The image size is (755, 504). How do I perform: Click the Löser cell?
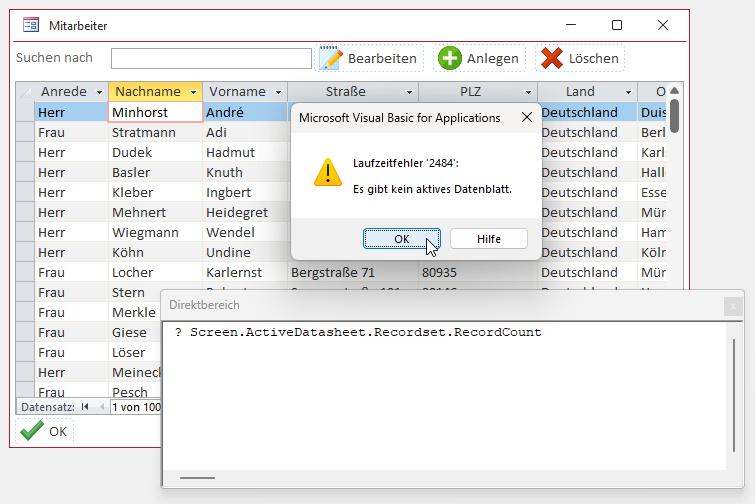pos(135,352)
